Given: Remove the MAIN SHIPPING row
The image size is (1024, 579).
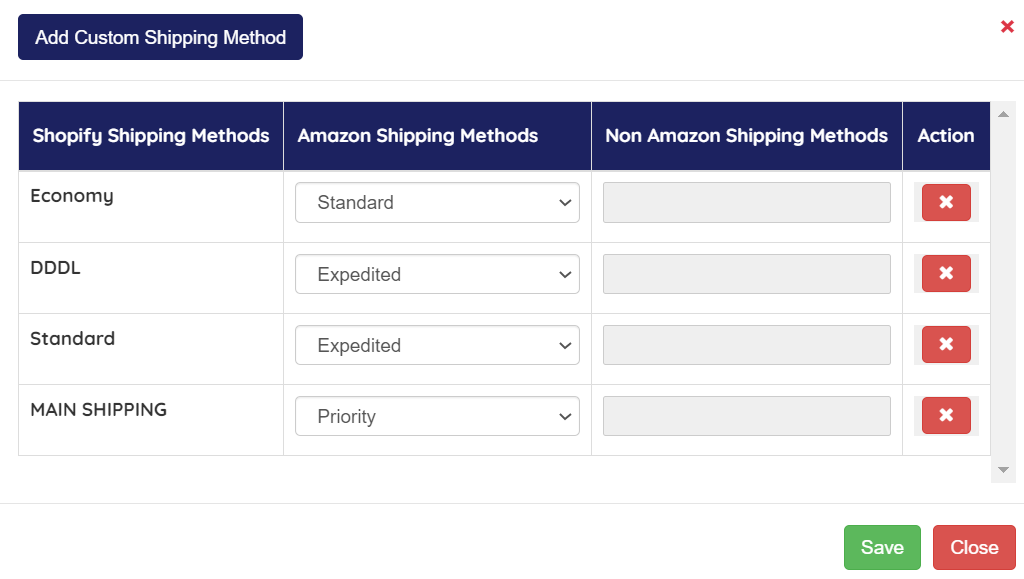Looking at the screenshot, I should coord(946,415).
